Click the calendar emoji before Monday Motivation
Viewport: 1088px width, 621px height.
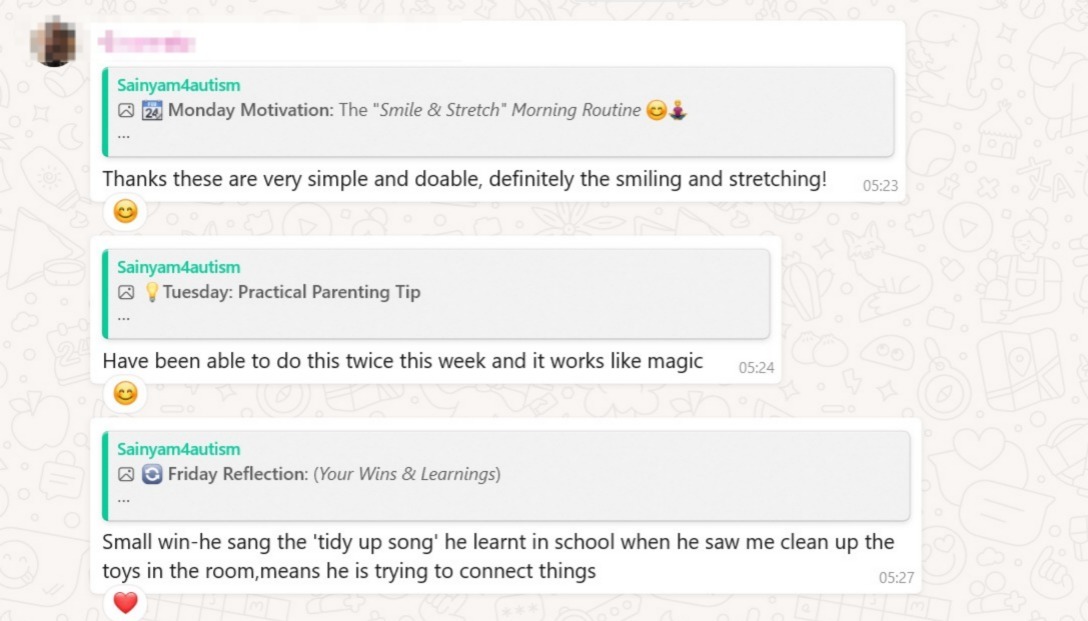click(x=152, y=111)
